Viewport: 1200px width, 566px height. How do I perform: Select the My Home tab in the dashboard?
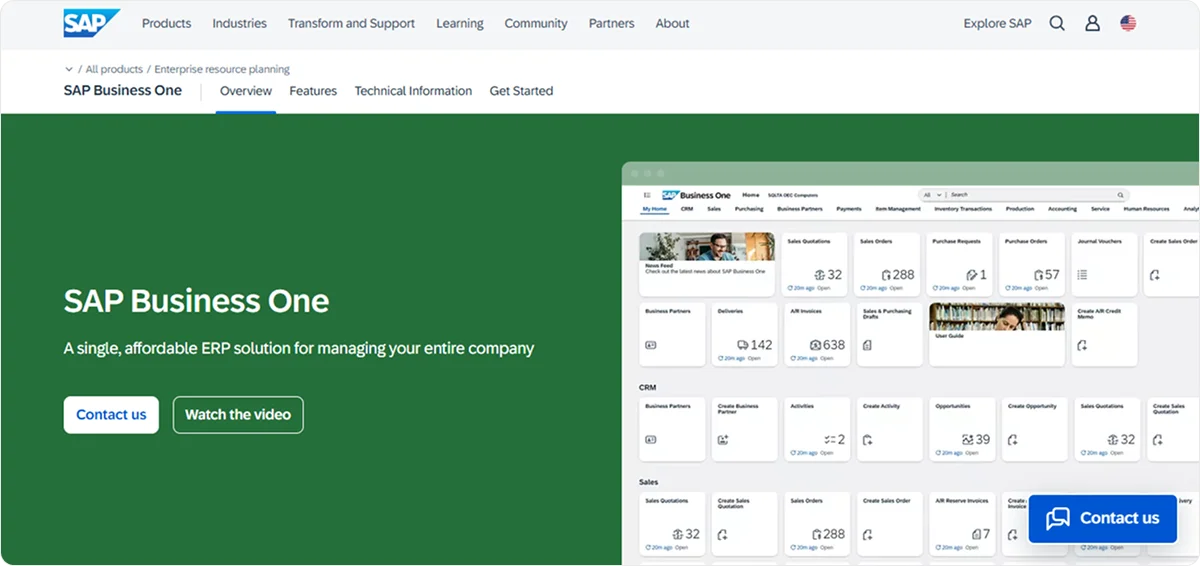(655, 209)
